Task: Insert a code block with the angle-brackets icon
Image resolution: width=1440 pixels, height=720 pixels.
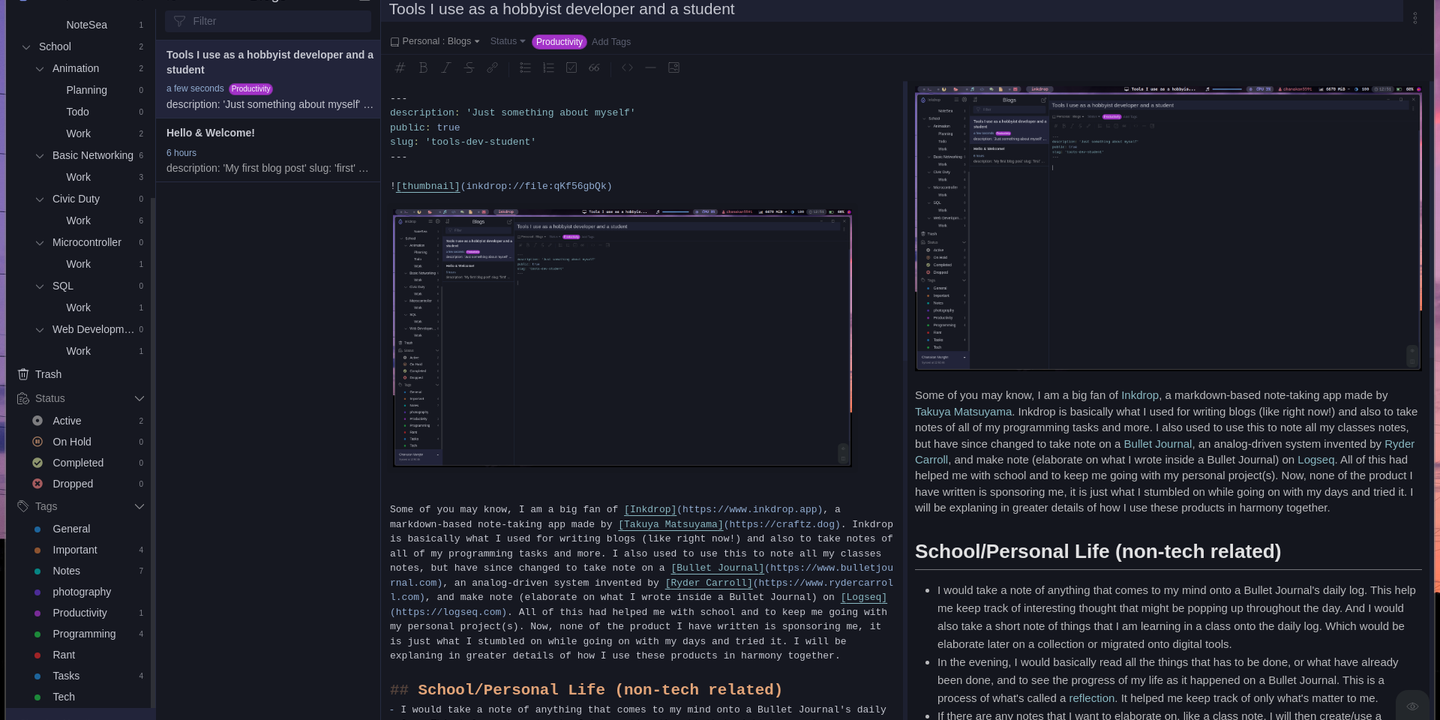Action: point(627,68)
